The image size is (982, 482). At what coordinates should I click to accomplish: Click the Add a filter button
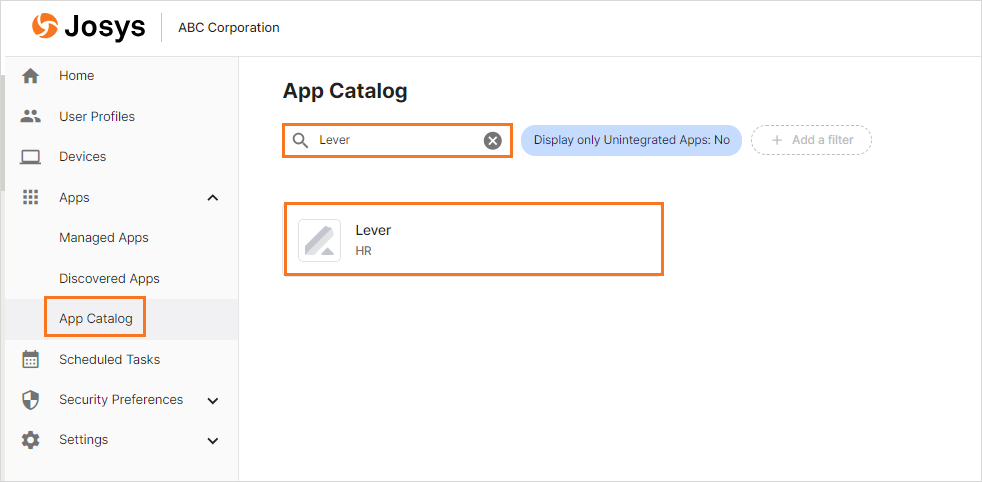(x=812, y=140)
